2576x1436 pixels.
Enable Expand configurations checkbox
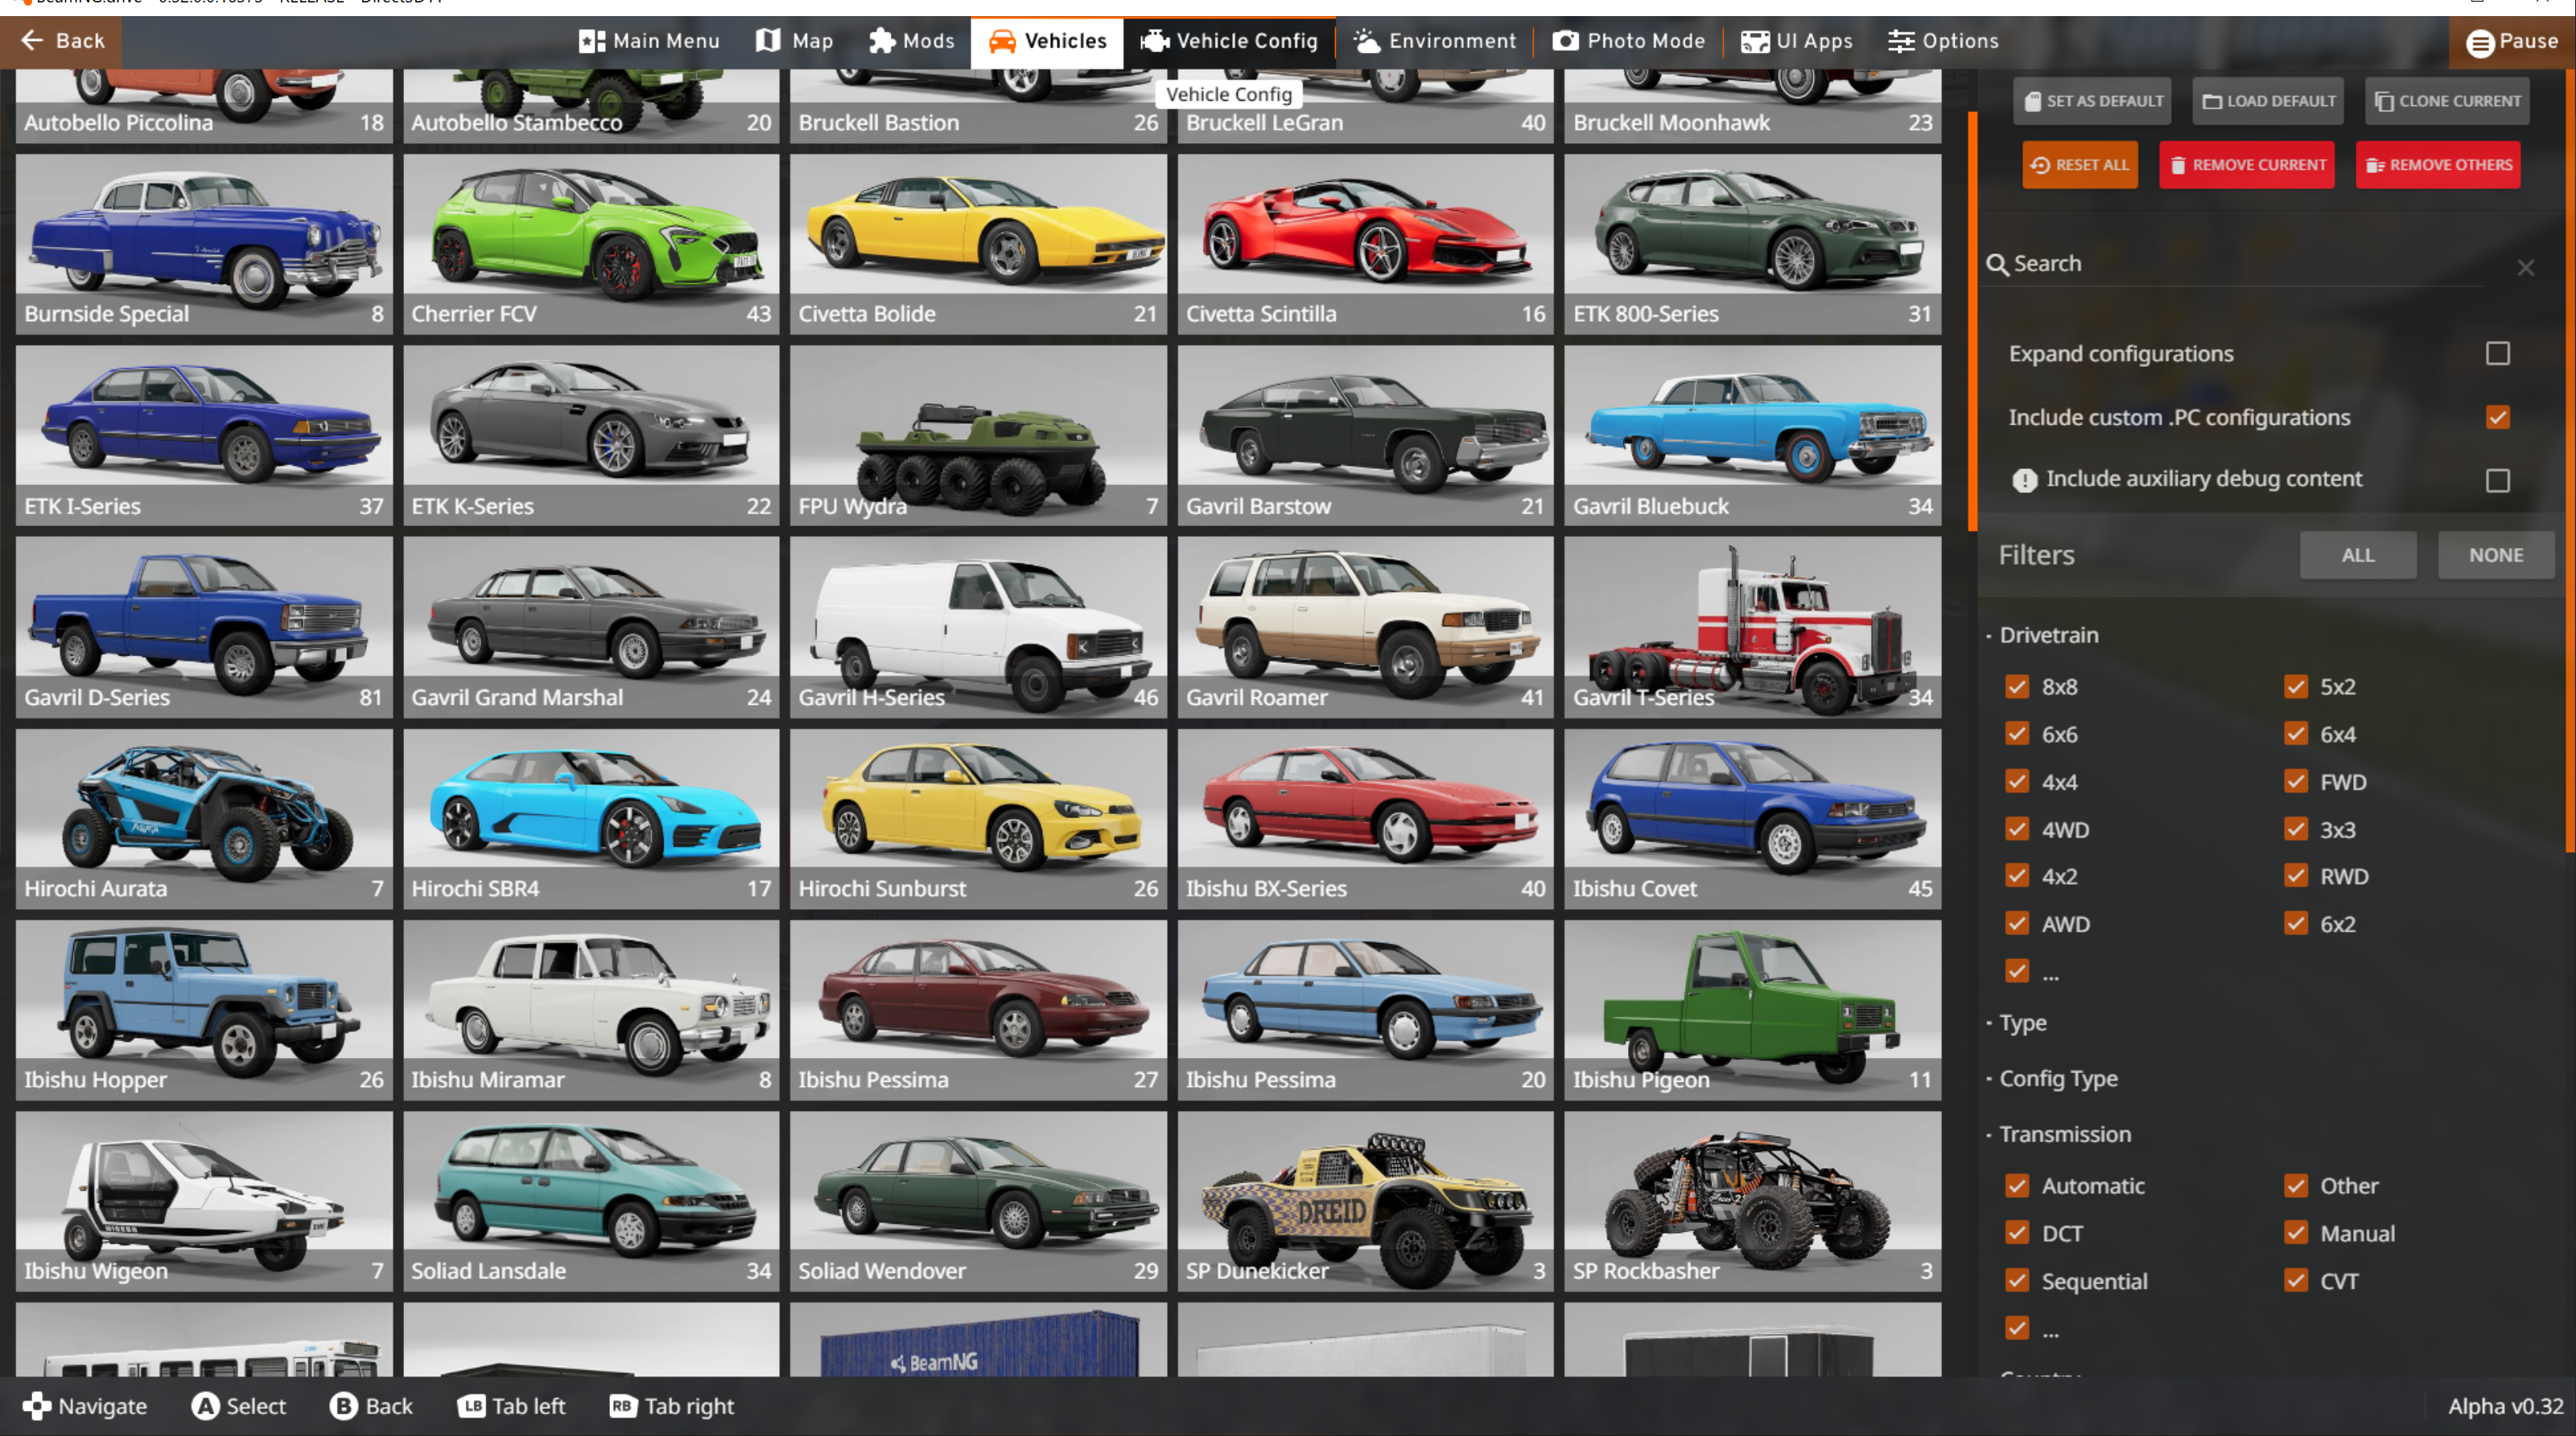(x=2498, y=353)
